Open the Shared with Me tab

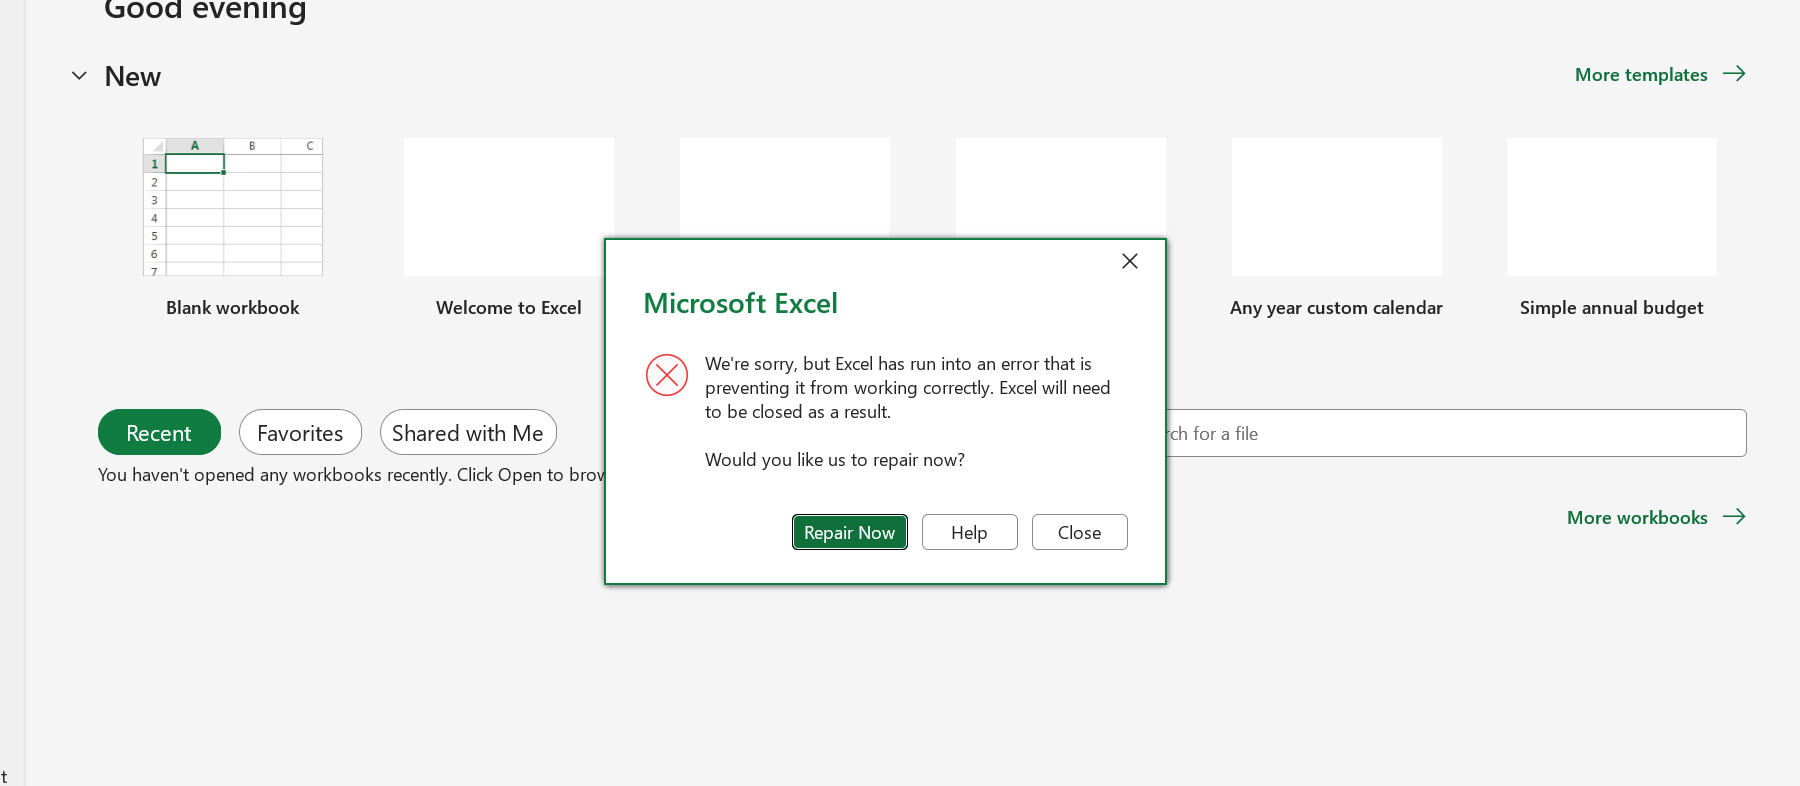(468, 432)
